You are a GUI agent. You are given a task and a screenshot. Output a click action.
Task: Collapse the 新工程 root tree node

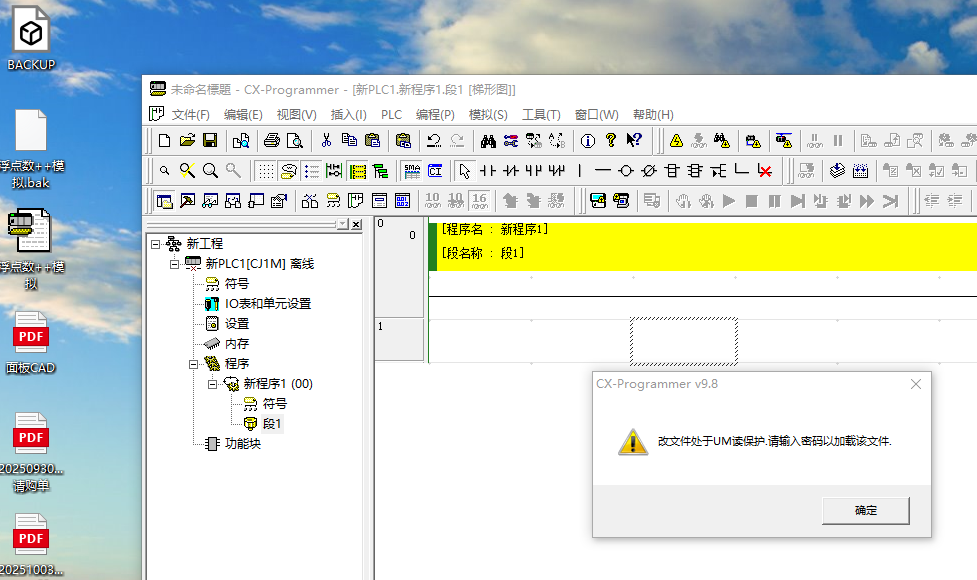155,244
